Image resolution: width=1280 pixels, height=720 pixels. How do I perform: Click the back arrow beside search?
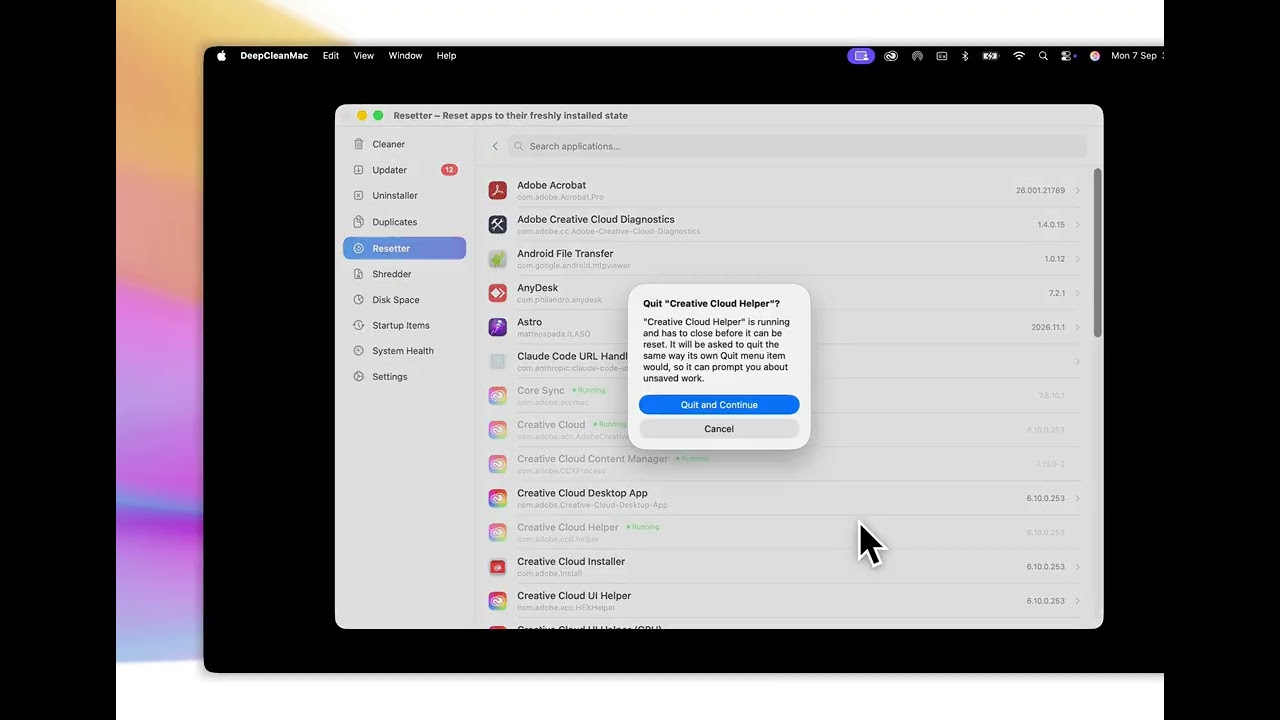click(x=495, y=146)
